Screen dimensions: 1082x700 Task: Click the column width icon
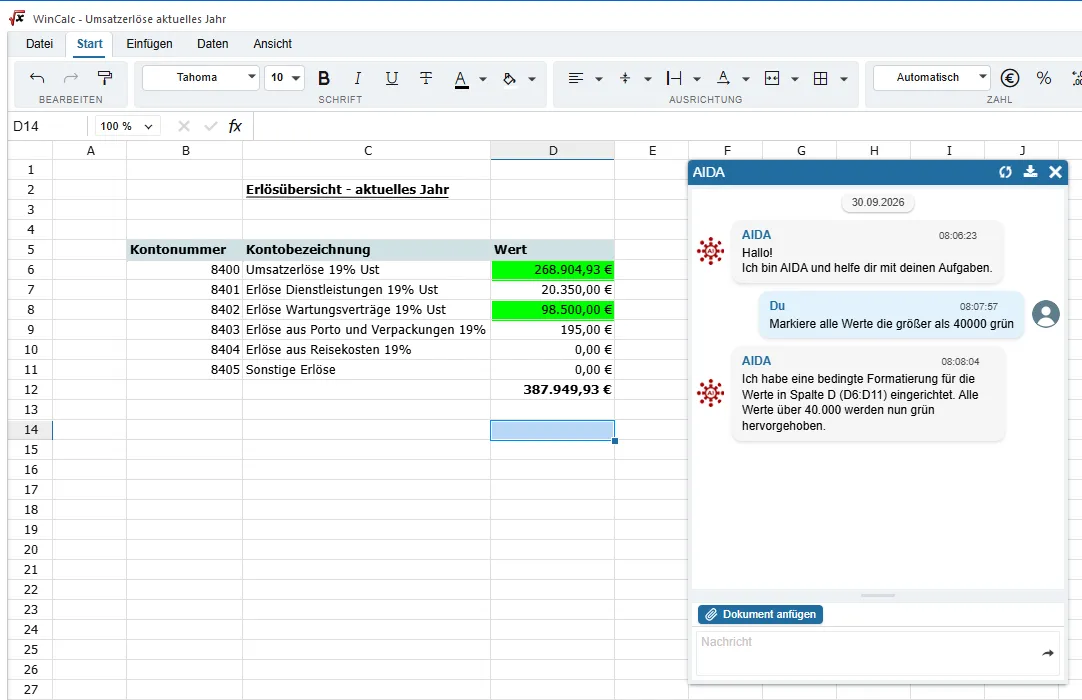coord(674,78)
